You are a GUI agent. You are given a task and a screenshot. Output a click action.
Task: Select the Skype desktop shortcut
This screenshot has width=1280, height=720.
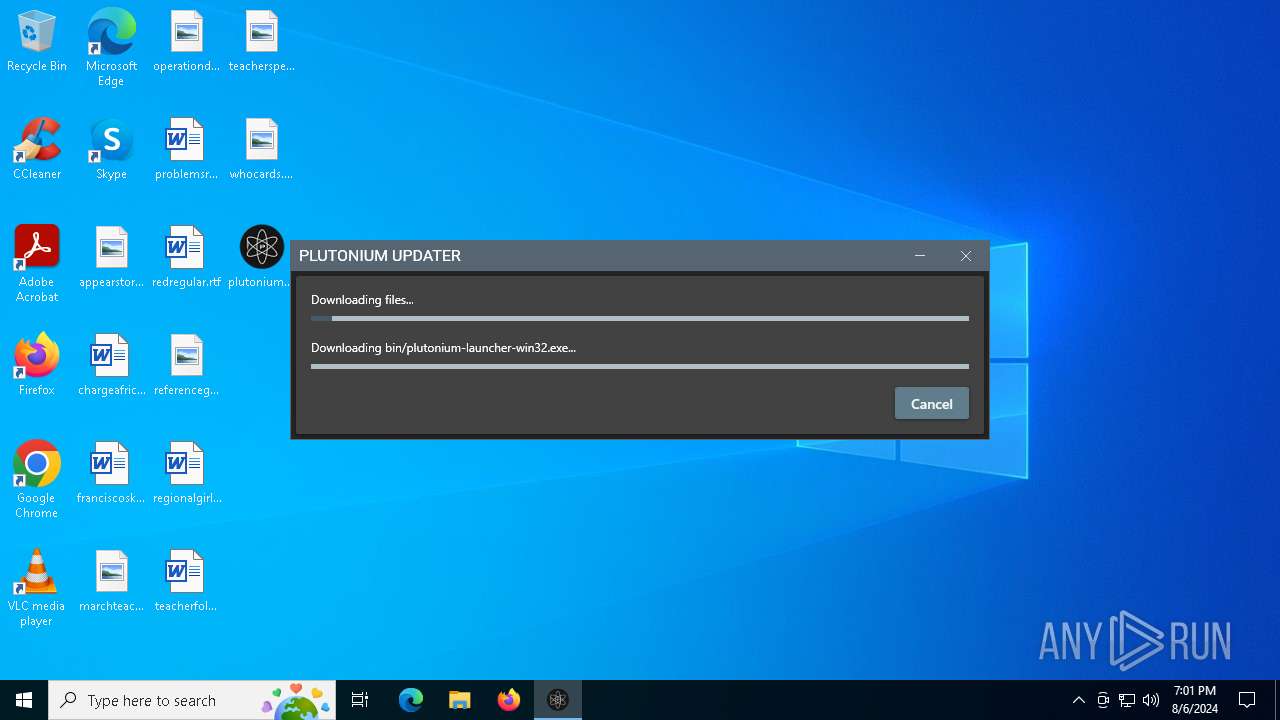111,150
